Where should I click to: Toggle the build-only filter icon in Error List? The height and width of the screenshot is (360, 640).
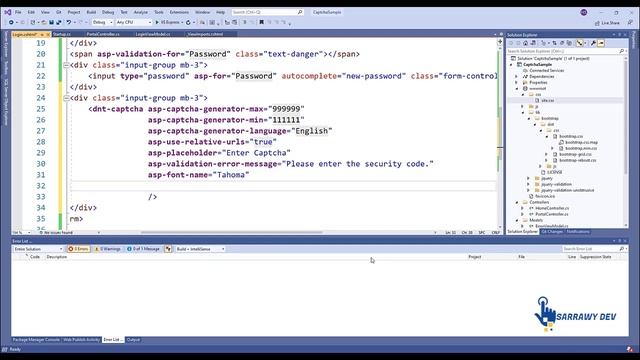(168, 249)
